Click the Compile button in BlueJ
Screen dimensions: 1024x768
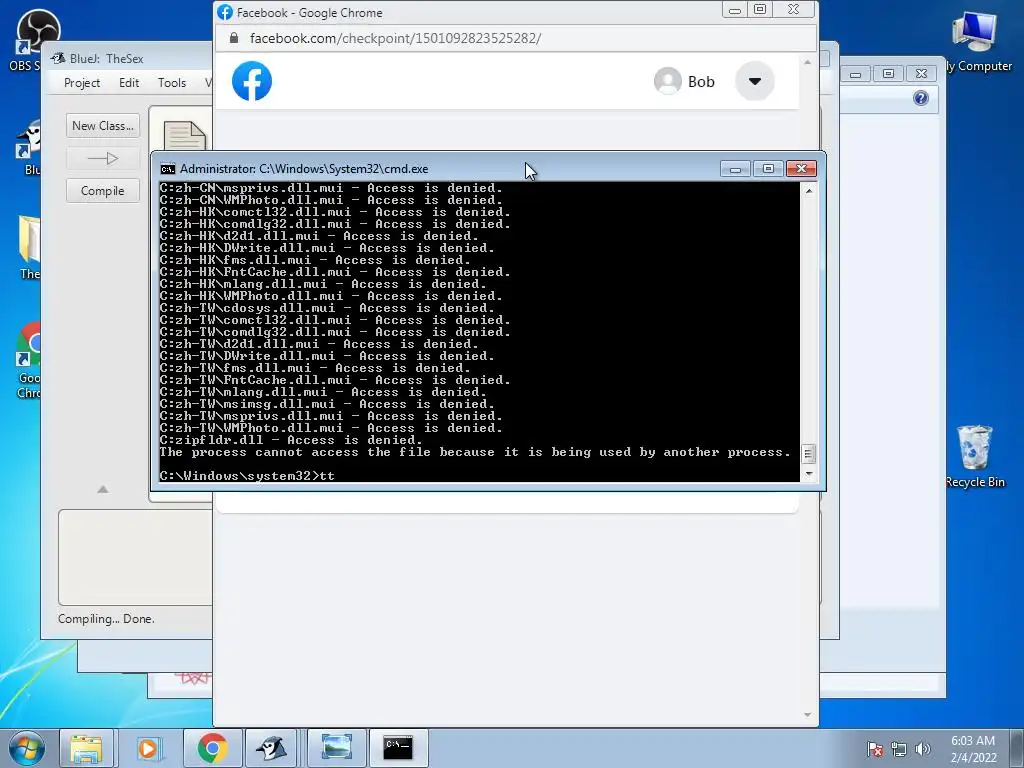pyautogui.click(x=103, y=191)
